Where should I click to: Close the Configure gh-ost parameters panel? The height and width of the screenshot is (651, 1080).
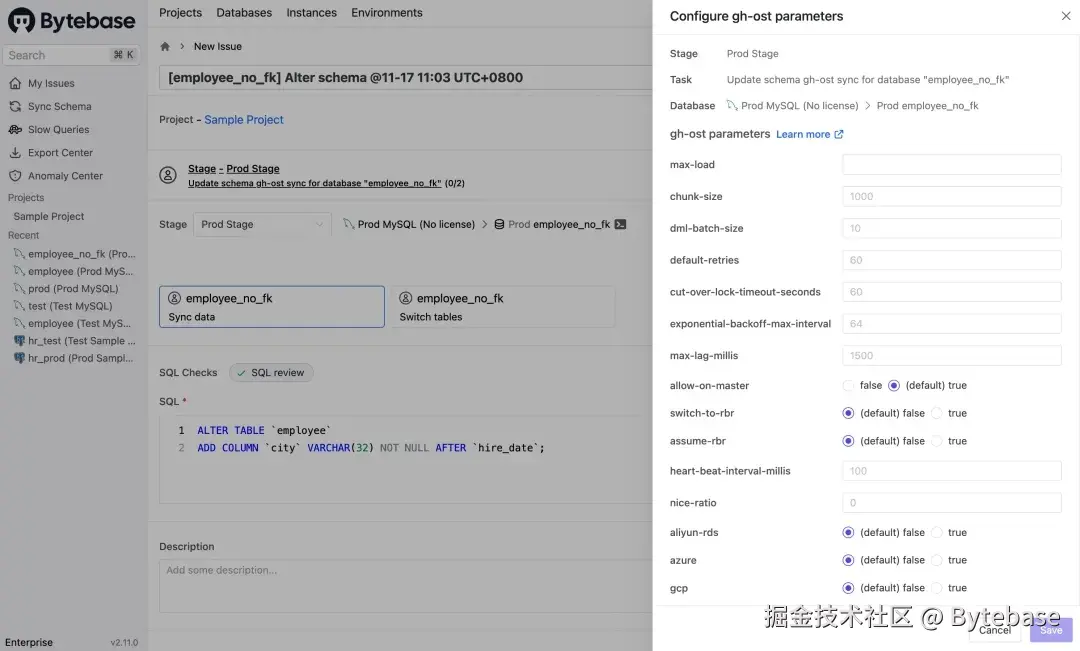point(1066,16)
